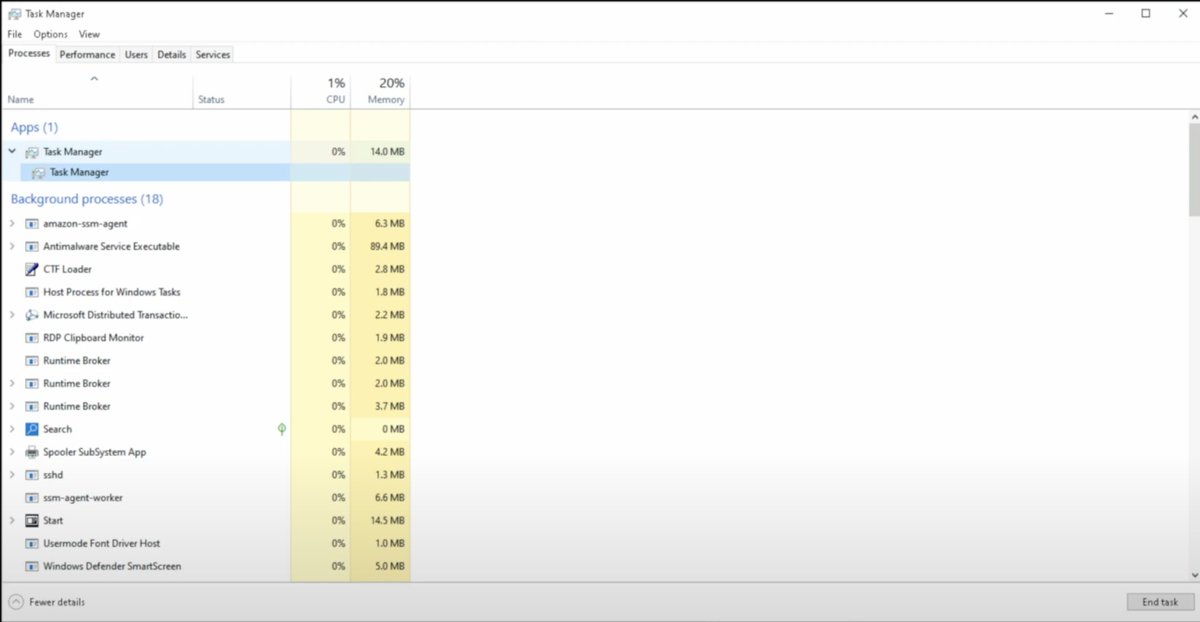Viewport: 1200px width, 622px height.
Task: Minimize the Task Manager window
Action: click(1111, 14)
